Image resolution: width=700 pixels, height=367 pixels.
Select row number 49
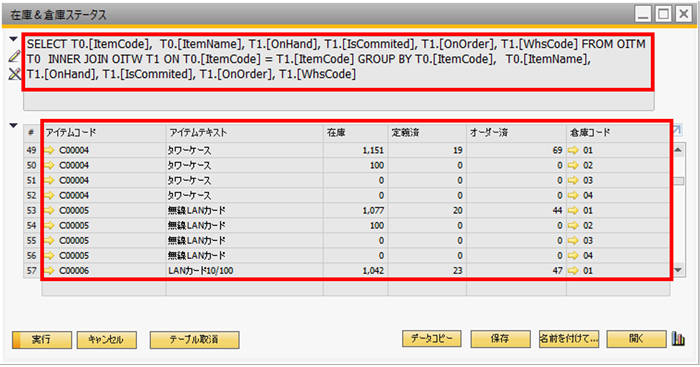31,150
